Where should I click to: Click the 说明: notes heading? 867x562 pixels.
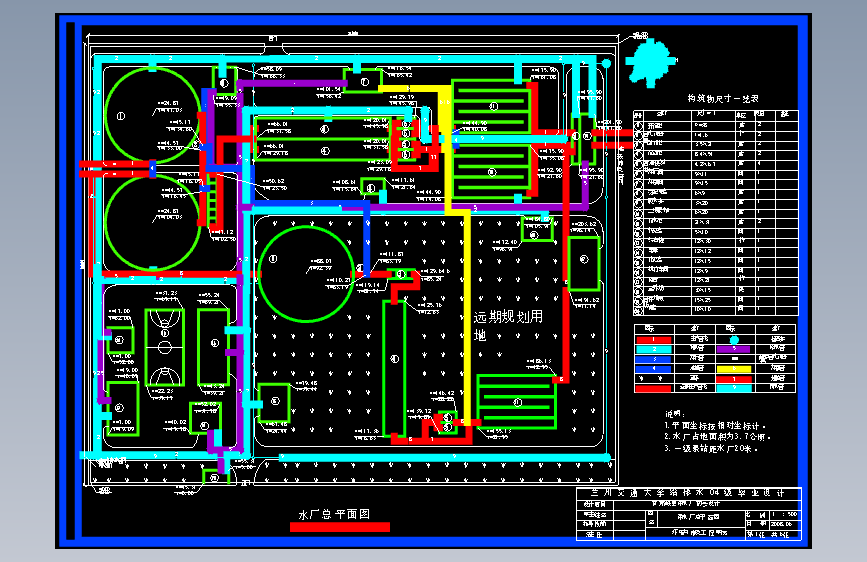[x=675, y=414]
